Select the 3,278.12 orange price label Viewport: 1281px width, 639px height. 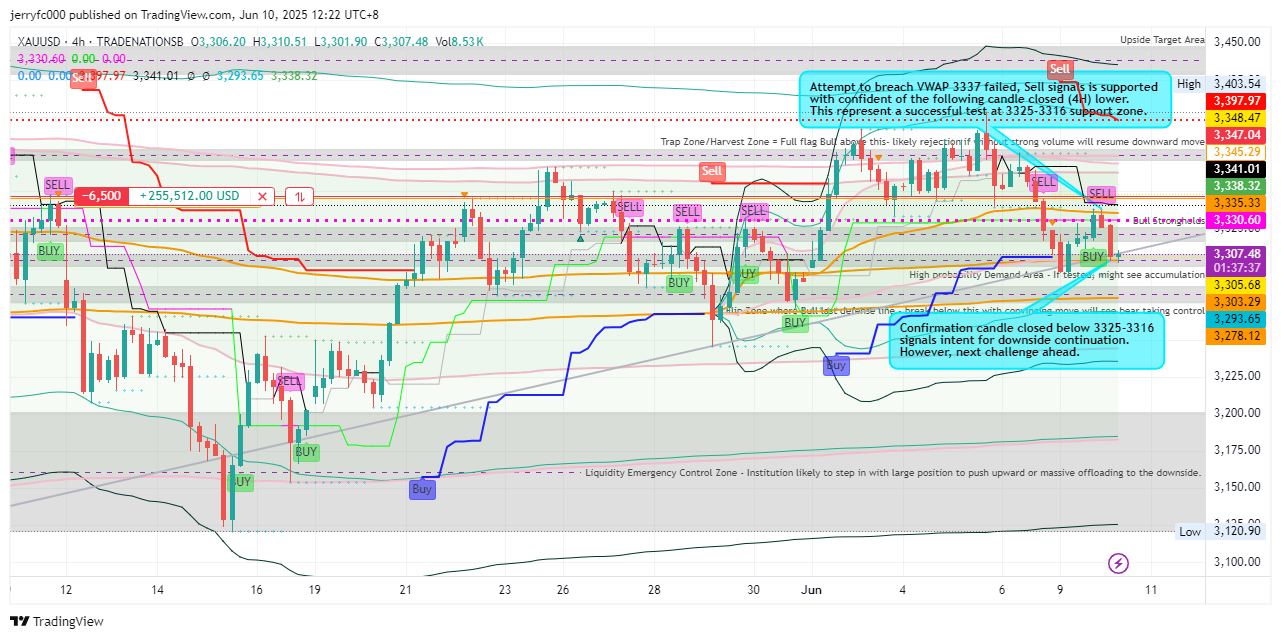1237,336
